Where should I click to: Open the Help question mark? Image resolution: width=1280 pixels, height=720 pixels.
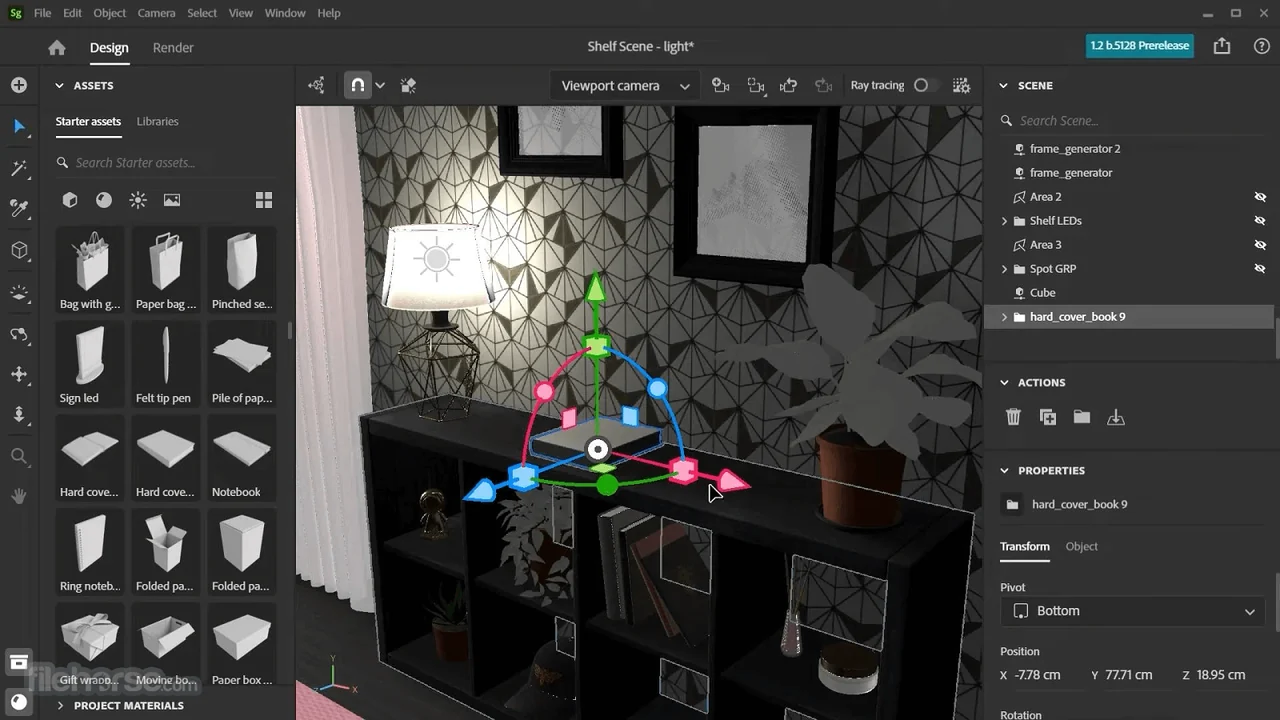(x=1262, y=46)
